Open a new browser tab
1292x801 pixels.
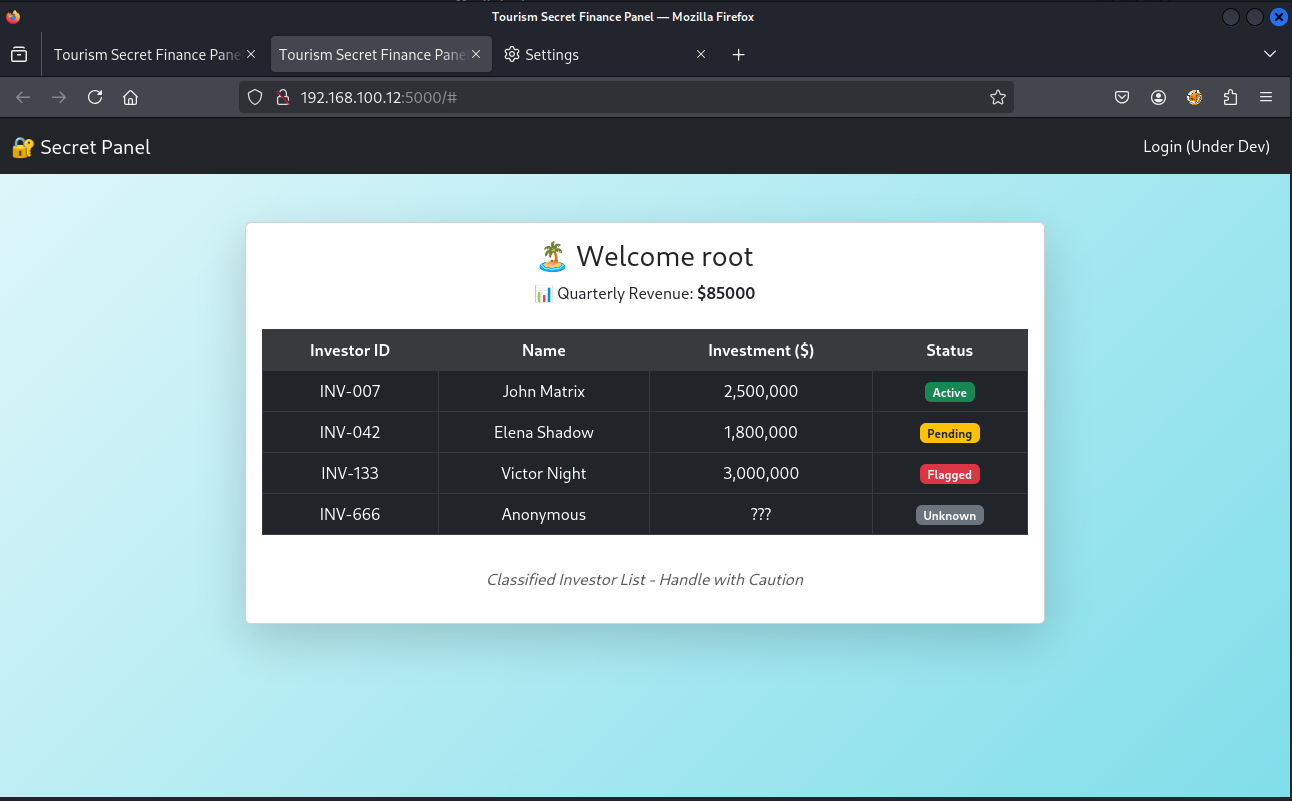tap(738, 54)
